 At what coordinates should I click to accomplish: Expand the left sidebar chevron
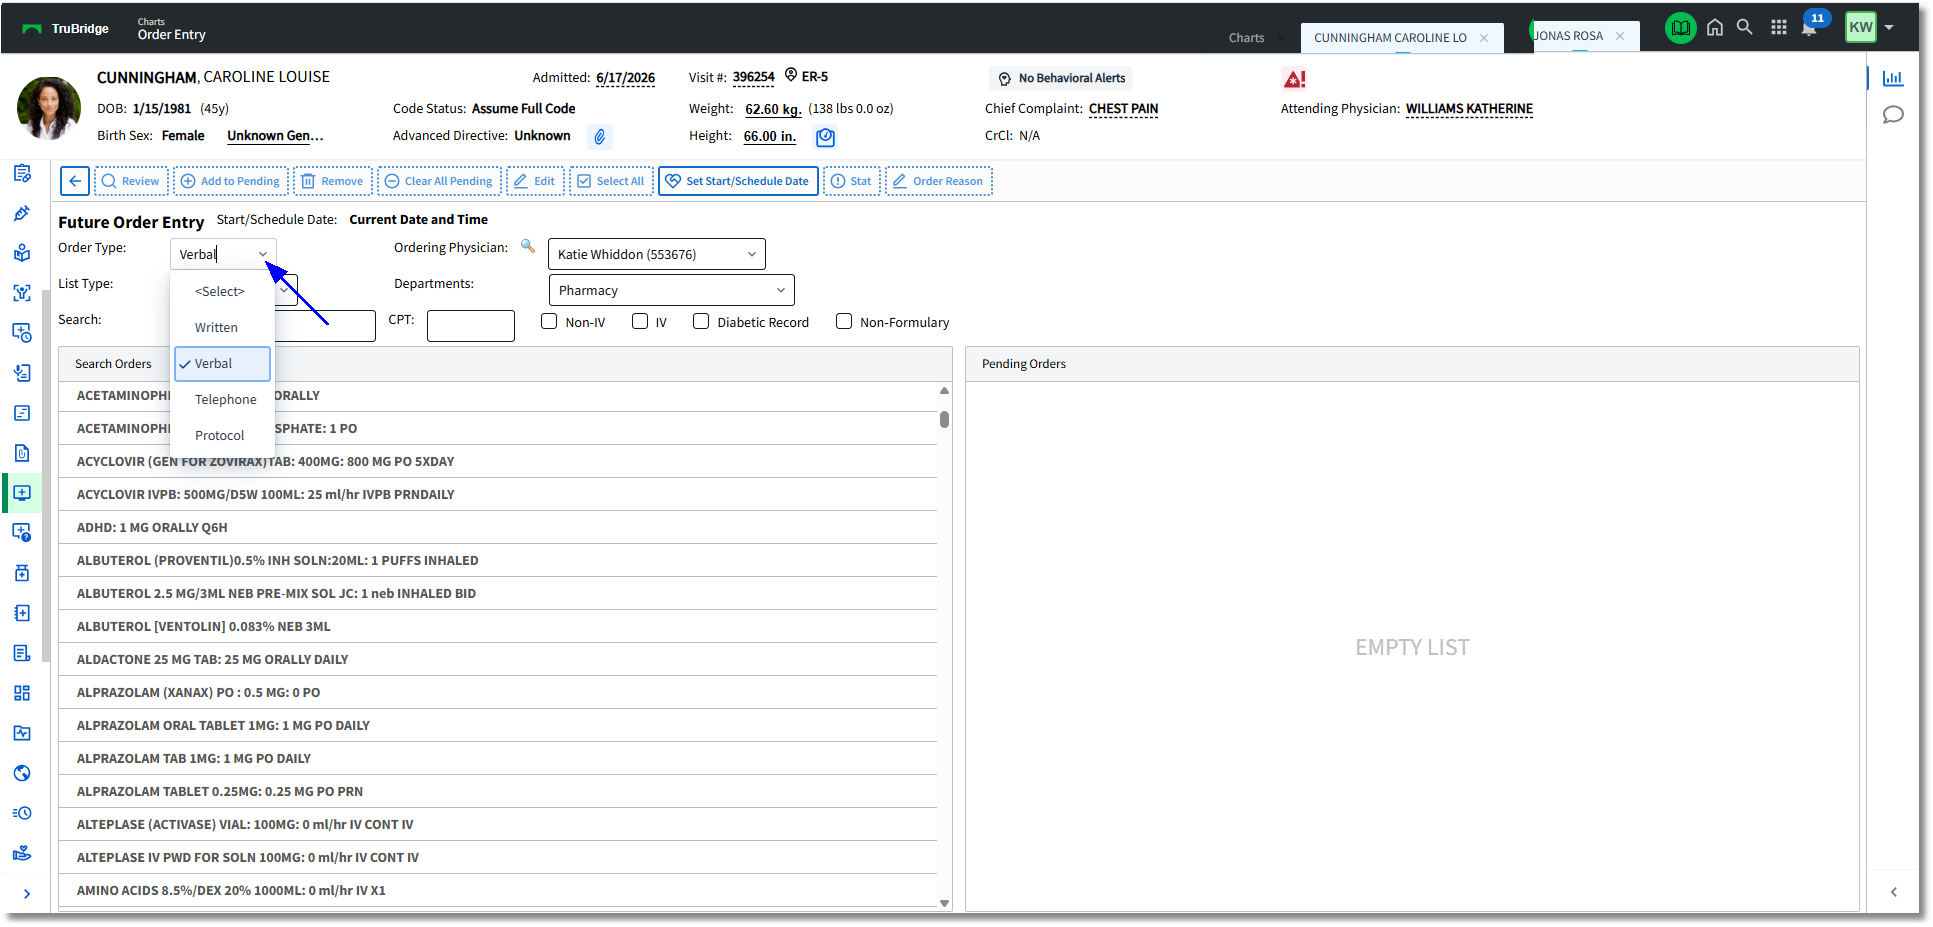pyautogui.click(x=27, y=894)
